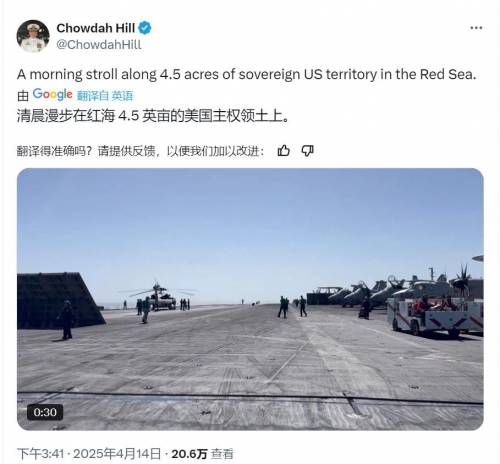Click the thumbs down translation feedback icon
The width and height of the screenshot is (500, 464).
pos(307,151)
